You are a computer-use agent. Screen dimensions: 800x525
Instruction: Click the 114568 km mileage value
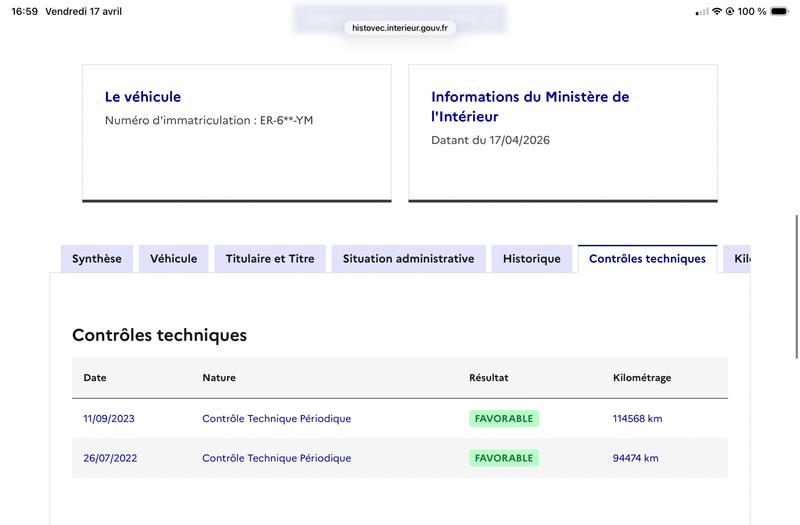pyautogui.click(x=637, y=419)
